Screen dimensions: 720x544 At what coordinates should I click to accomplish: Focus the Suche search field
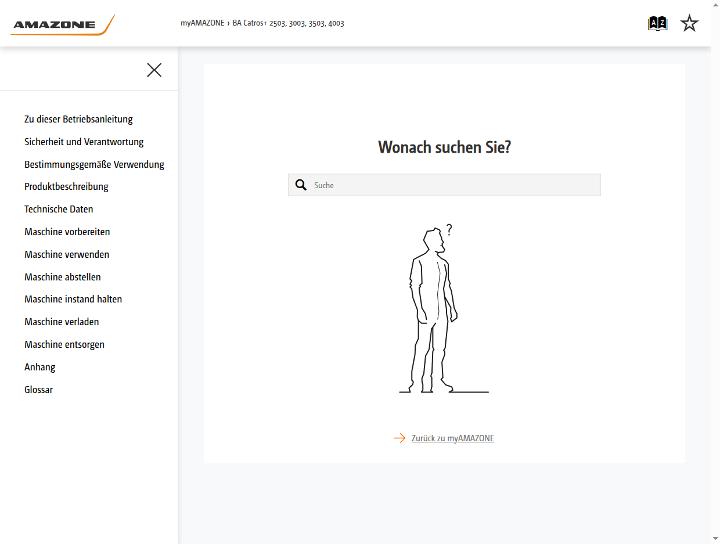point(444,185)
